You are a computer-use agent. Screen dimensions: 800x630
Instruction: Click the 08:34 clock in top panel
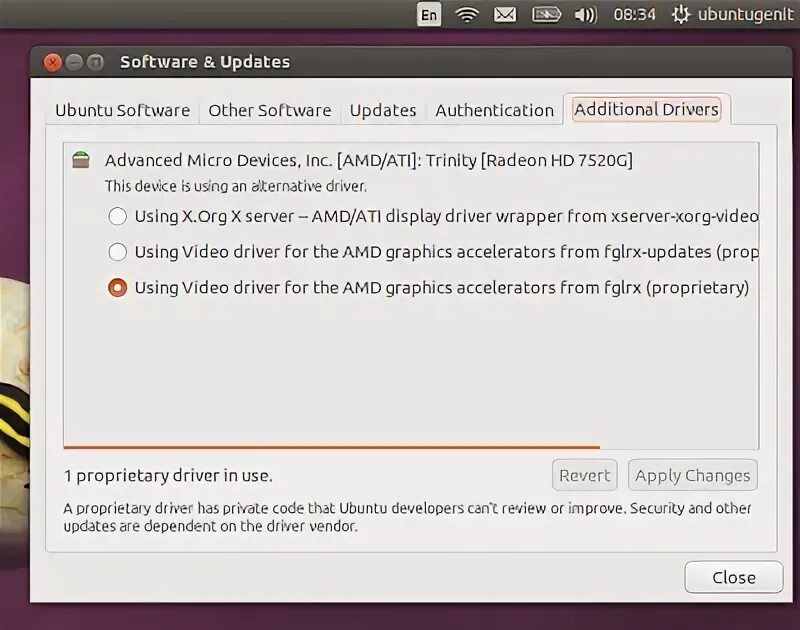634,14
